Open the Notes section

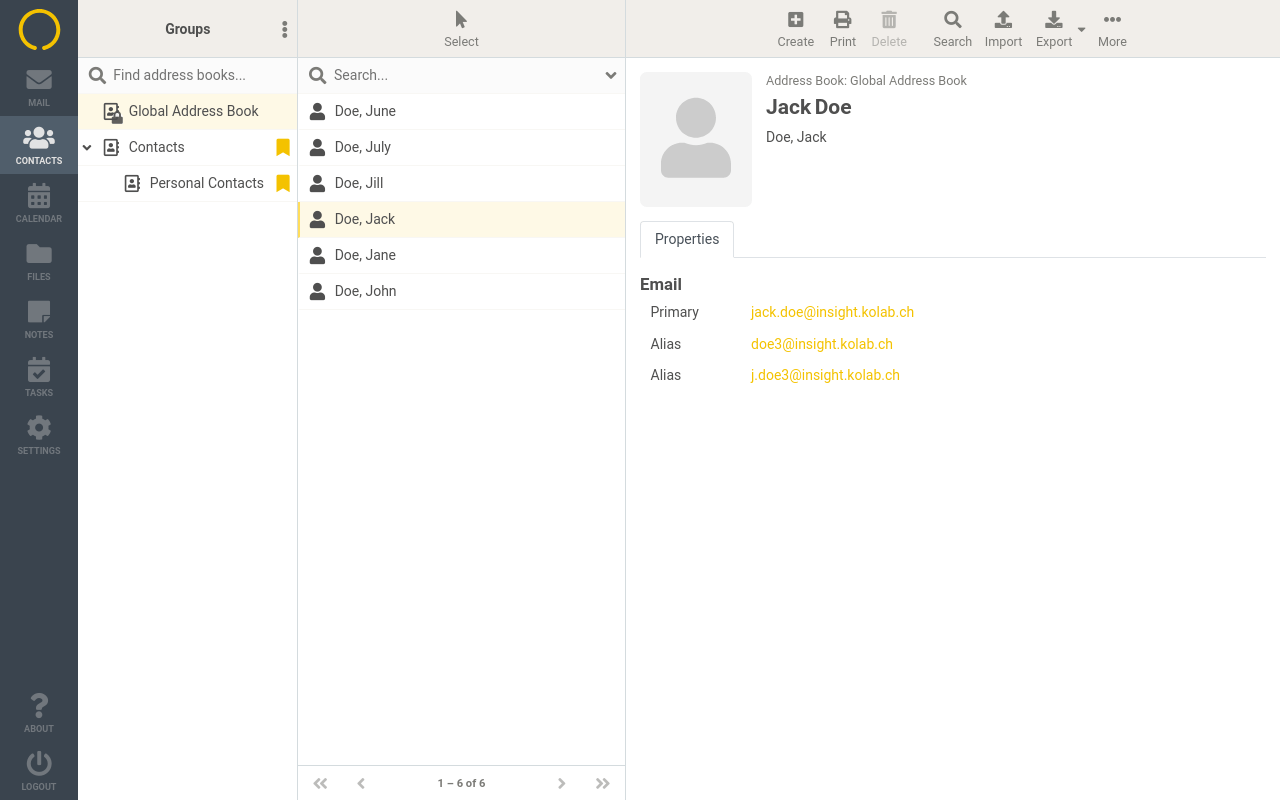(39, 319)
